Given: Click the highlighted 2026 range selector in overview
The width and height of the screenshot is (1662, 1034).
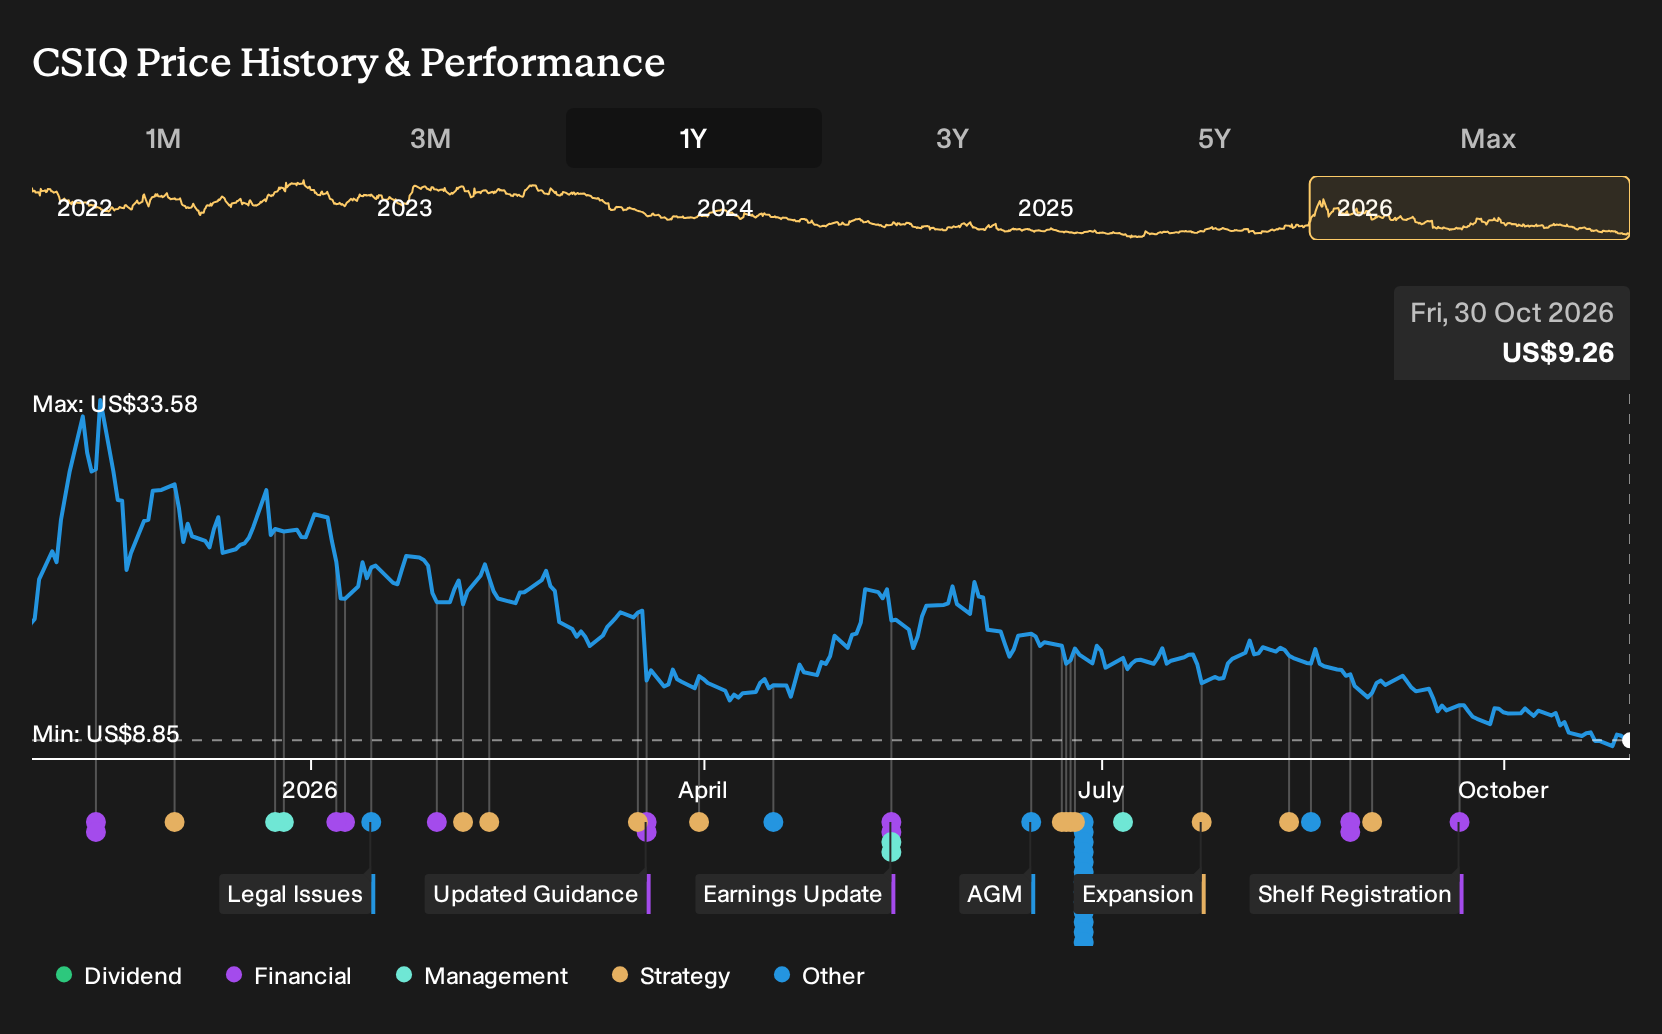Looking at the screenshot, I should click(1469, 208).
